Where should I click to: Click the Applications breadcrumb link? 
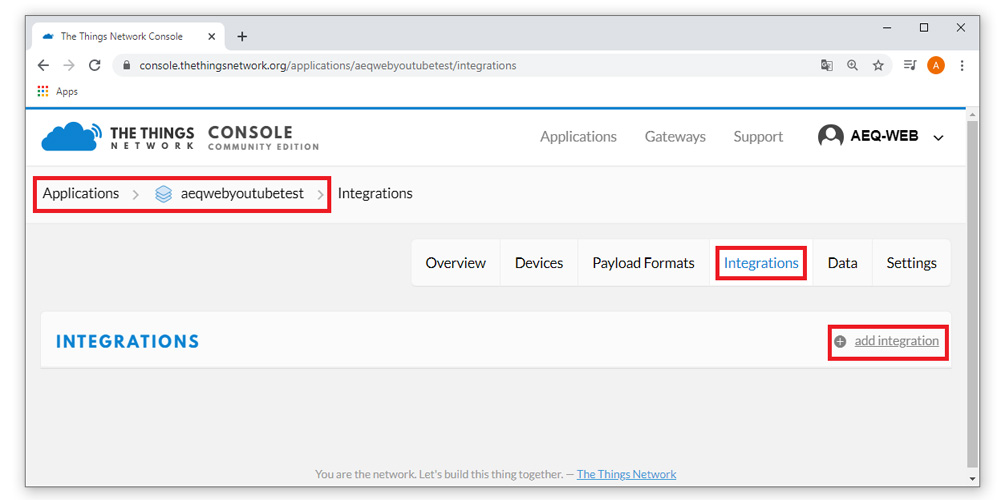click(80, 193)
